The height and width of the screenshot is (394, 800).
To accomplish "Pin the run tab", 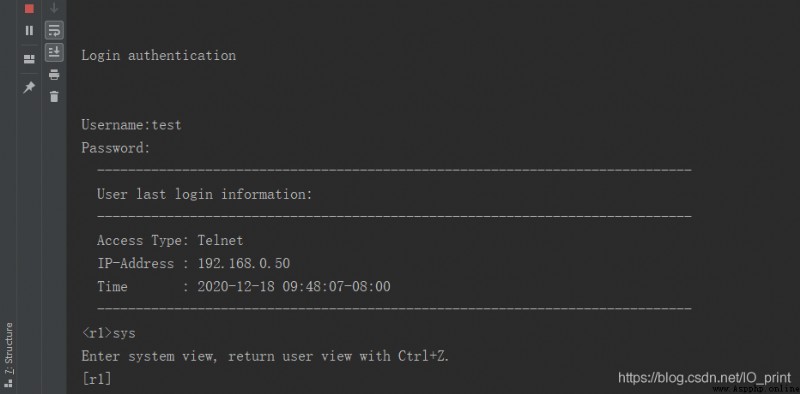I will click(x=29, y=87).
